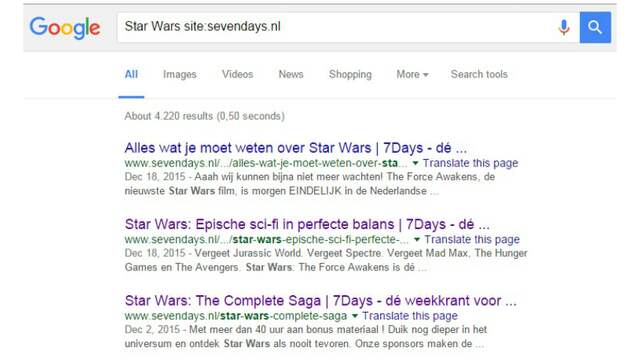Open 'Star Wars: The Complete Saga' result

[x=320, y=301]
